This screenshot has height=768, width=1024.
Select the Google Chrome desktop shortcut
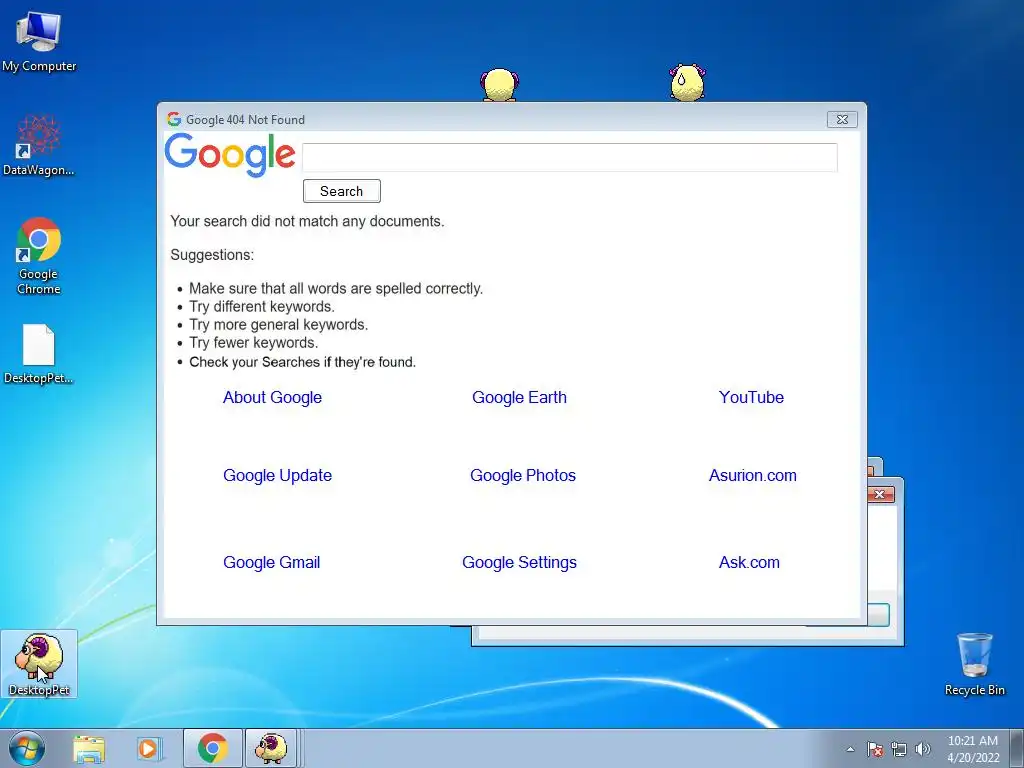(39, 255)
